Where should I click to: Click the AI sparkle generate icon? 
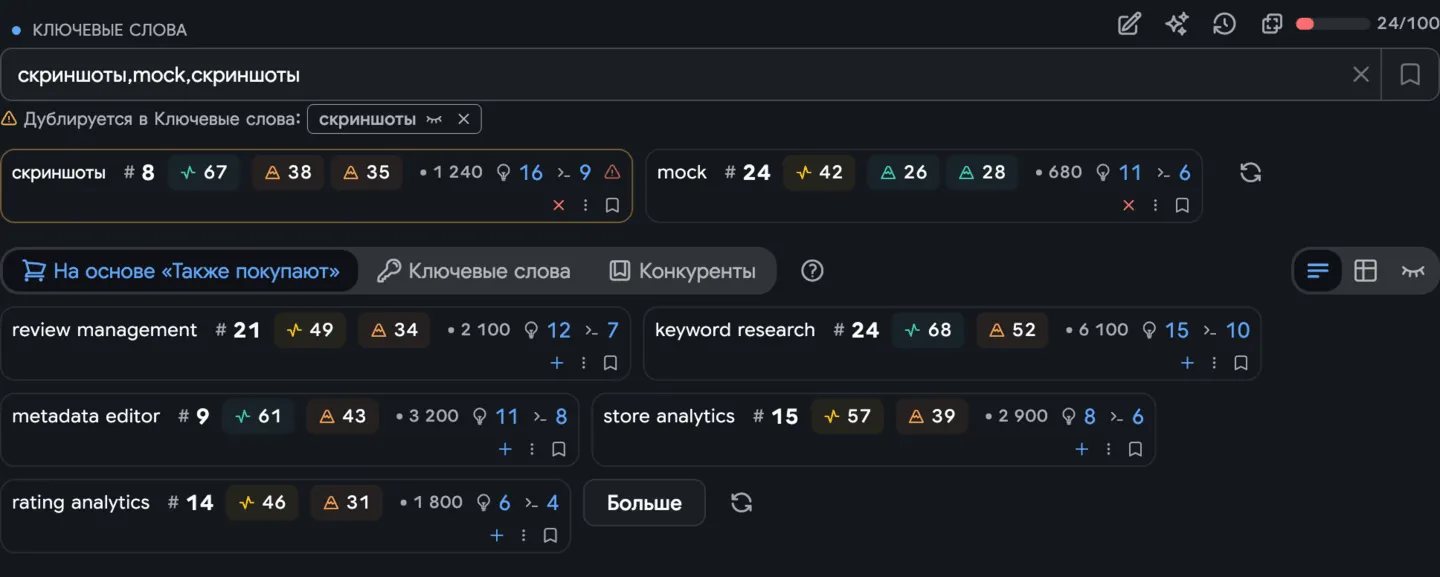(x=1177, y=24)
